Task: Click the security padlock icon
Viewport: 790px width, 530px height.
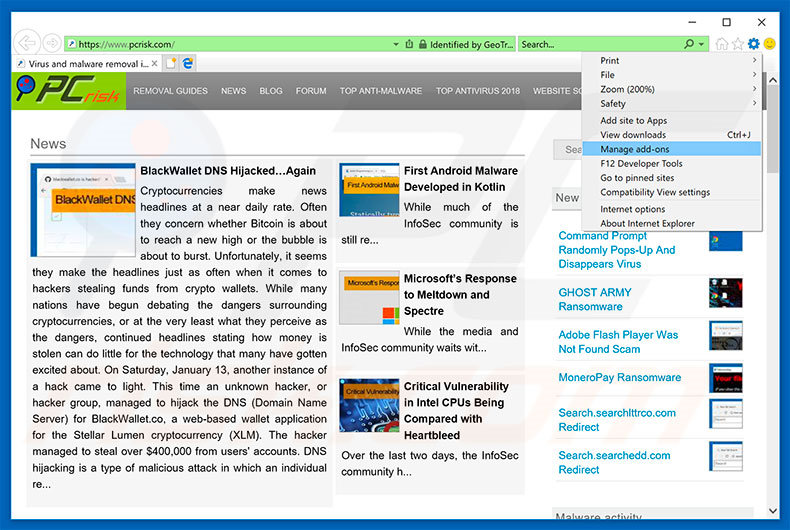Action: (423, 44)
